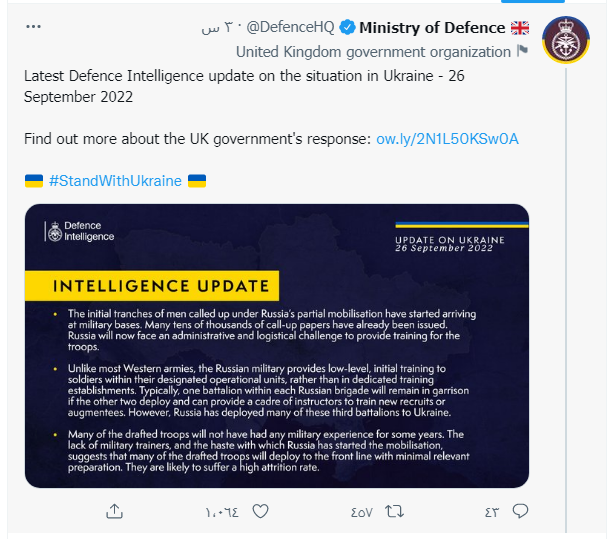Click the Ukraine flag after the hashtag
The image size is (610, 539).
tap(197, 181)
